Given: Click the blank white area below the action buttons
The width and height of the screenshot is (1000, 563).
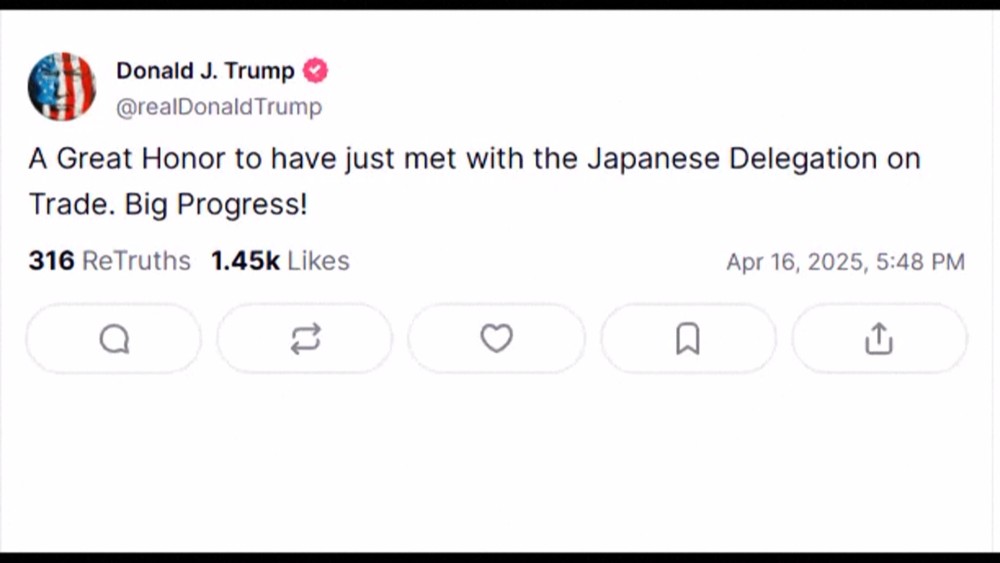Looking at the screenshot, I should (x=500, y=460).
